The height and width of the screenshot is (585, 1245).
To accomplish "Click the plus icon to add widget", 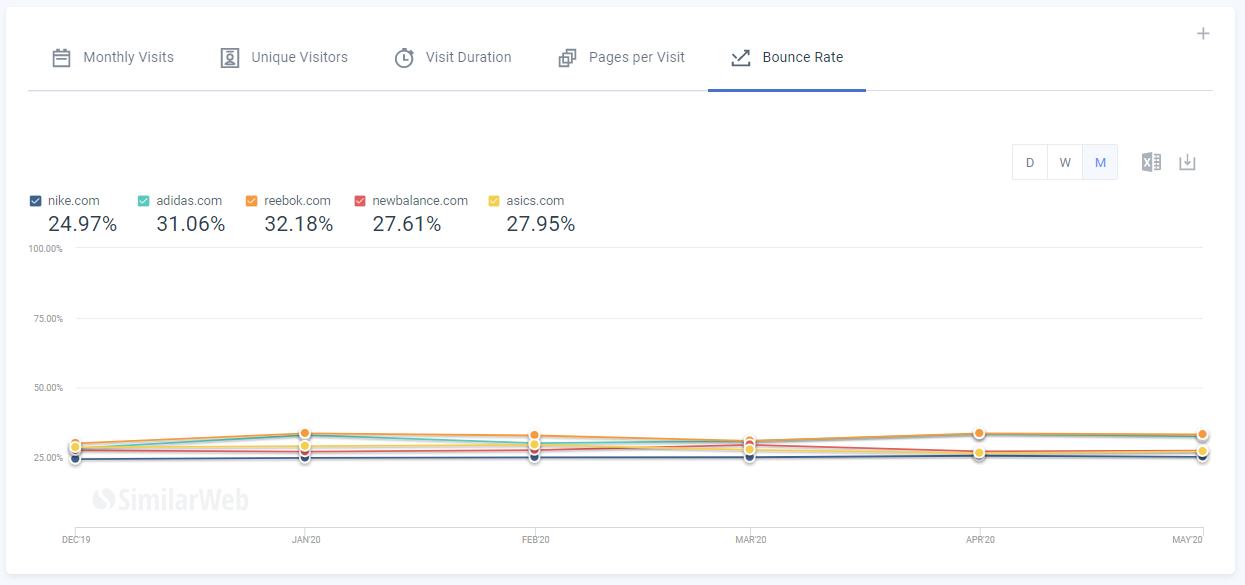I will click(x=1203, y=34).
